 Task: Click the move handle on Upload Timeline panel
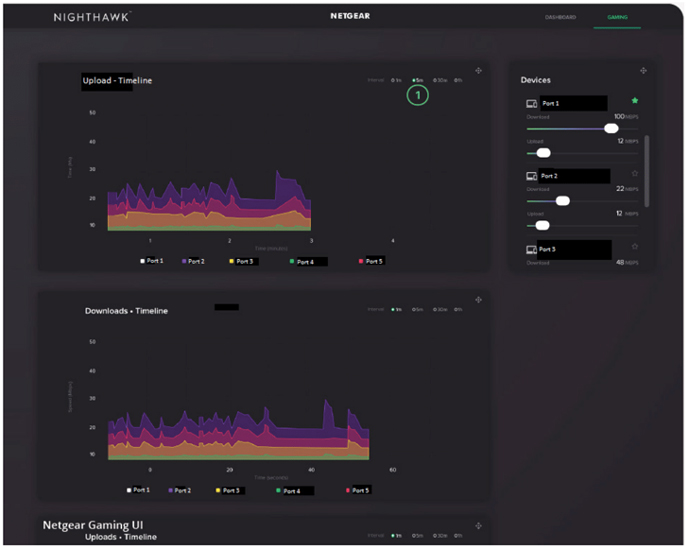[x=479, y=71]
